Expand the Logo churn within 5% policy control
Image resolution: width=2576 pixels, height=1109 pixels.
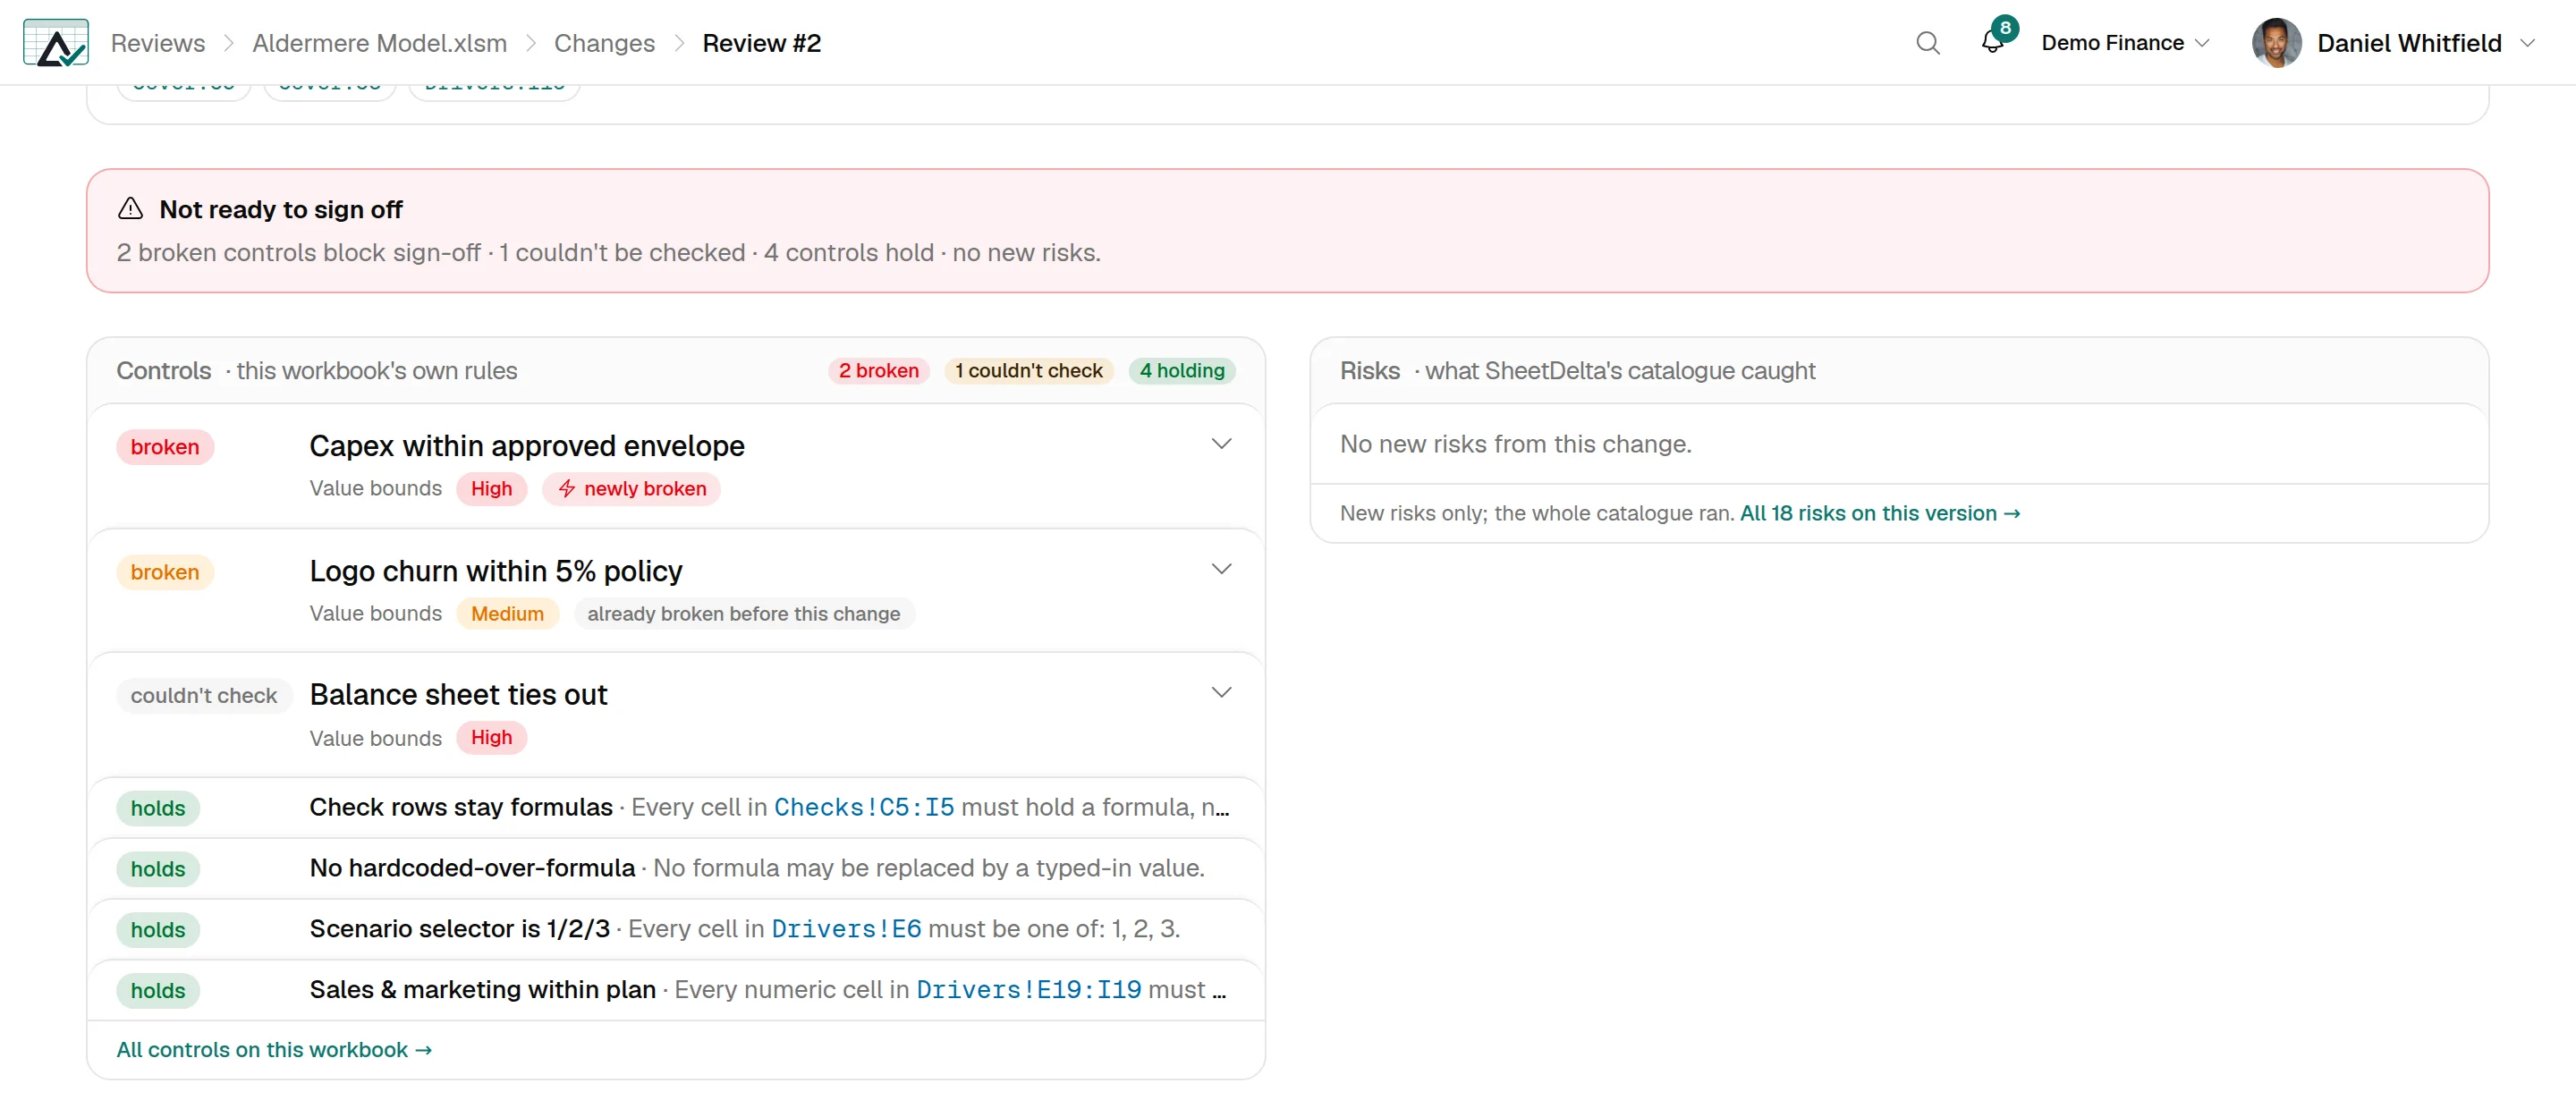point(1221,569)
